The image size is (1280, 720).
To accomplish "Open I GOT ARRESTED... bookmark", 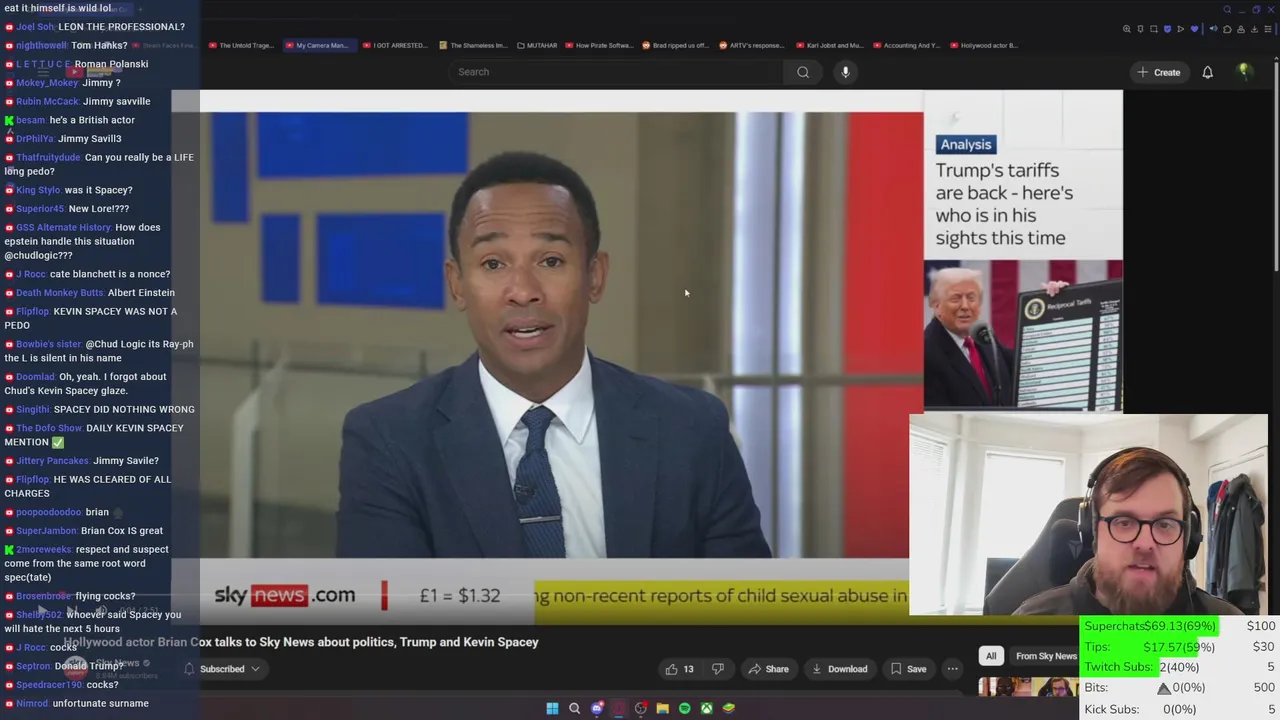I will click(x=394, y=45).
